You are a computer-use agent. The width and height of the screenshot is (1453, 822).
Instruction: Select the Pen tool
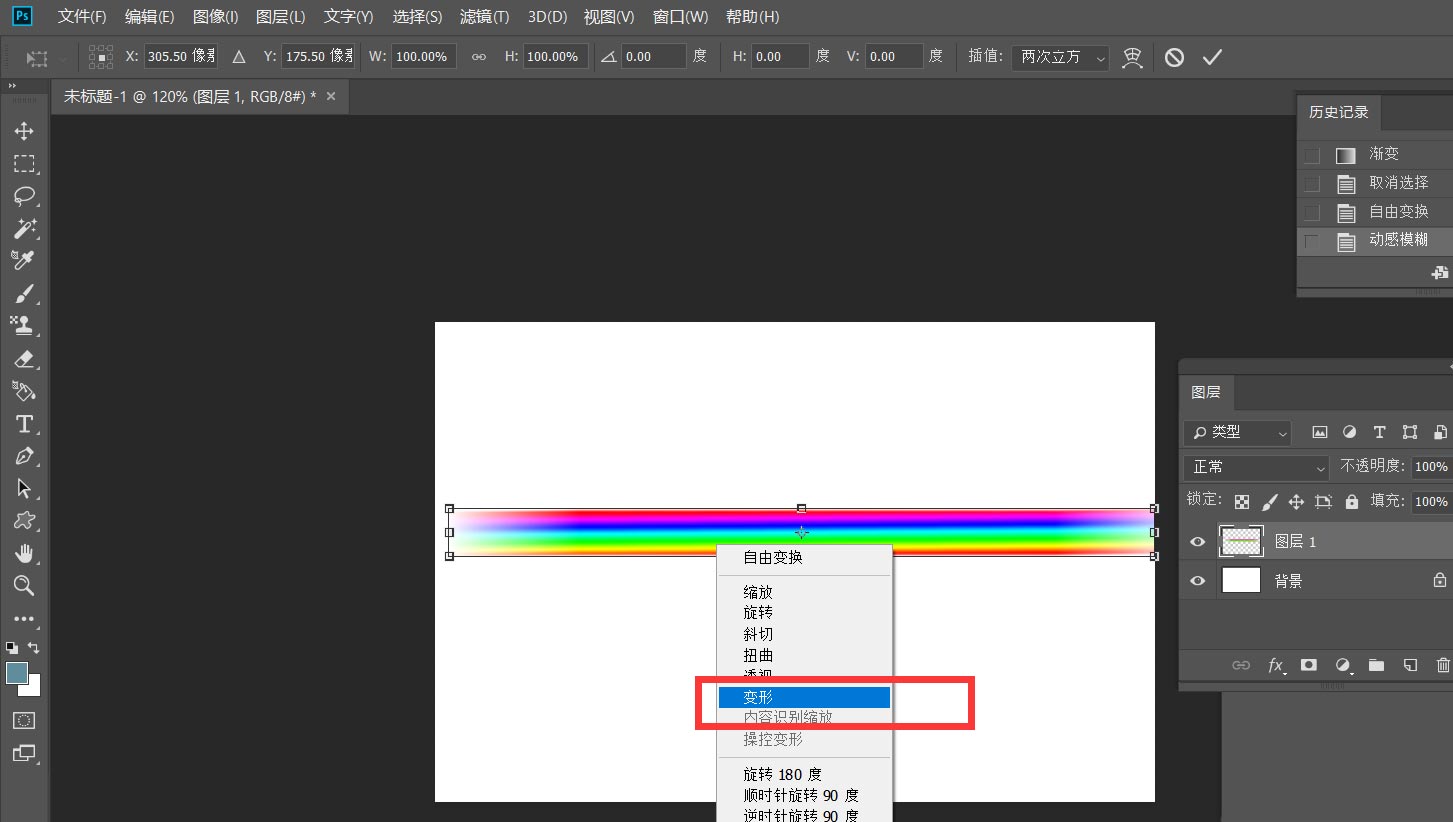[24, 456]
